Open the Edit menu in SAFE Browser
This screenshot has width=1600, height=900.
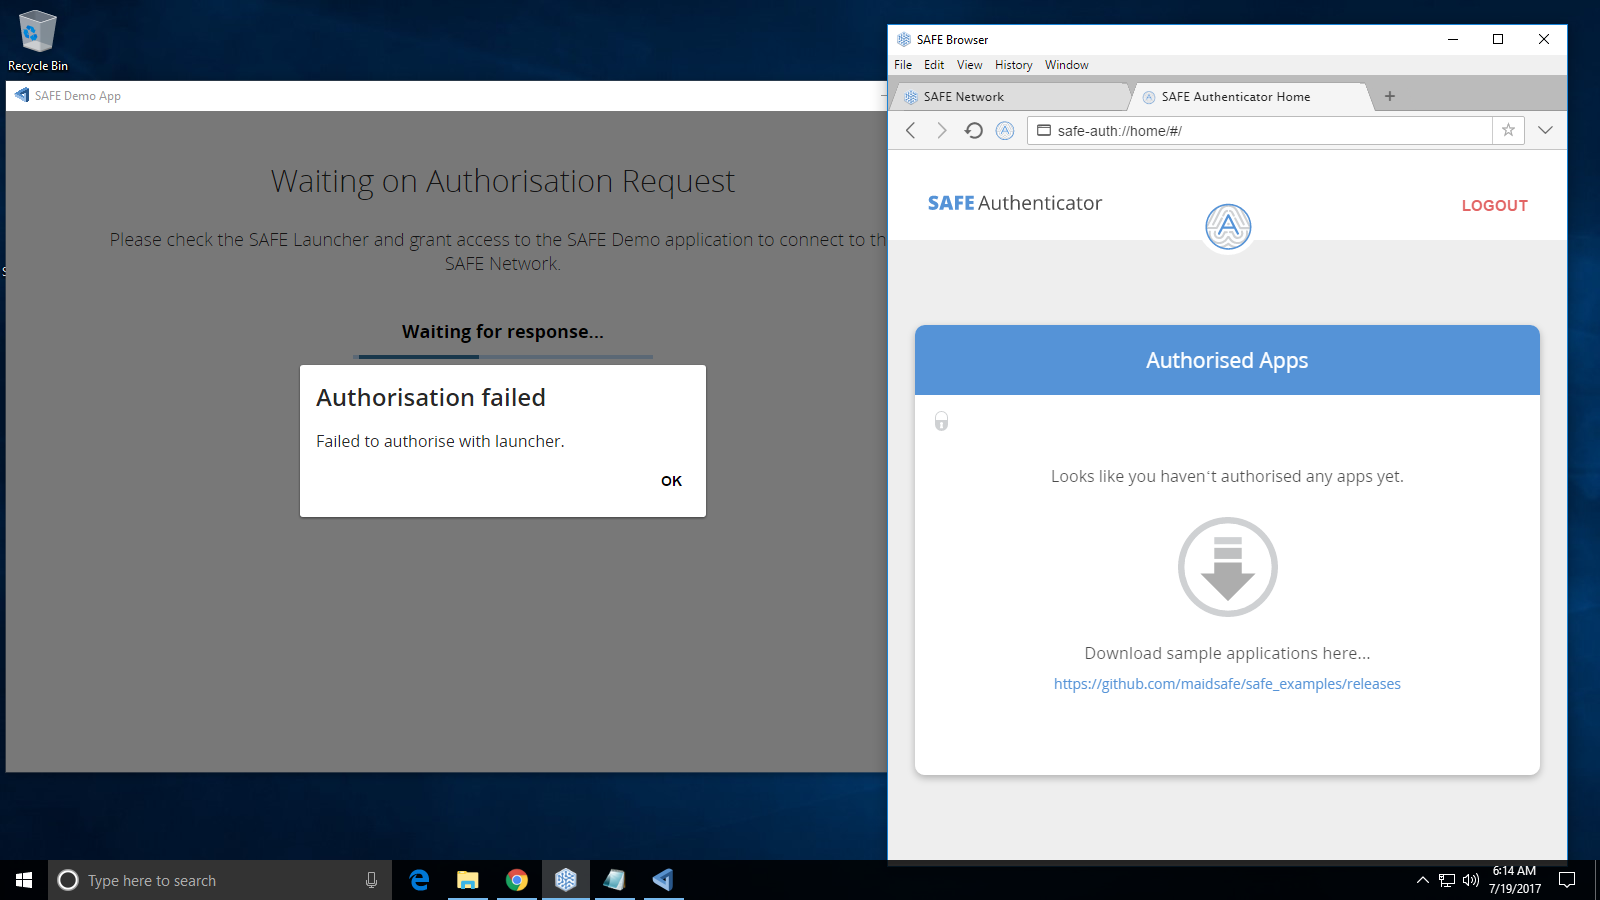pyautogui.click(x=934, y=65)
